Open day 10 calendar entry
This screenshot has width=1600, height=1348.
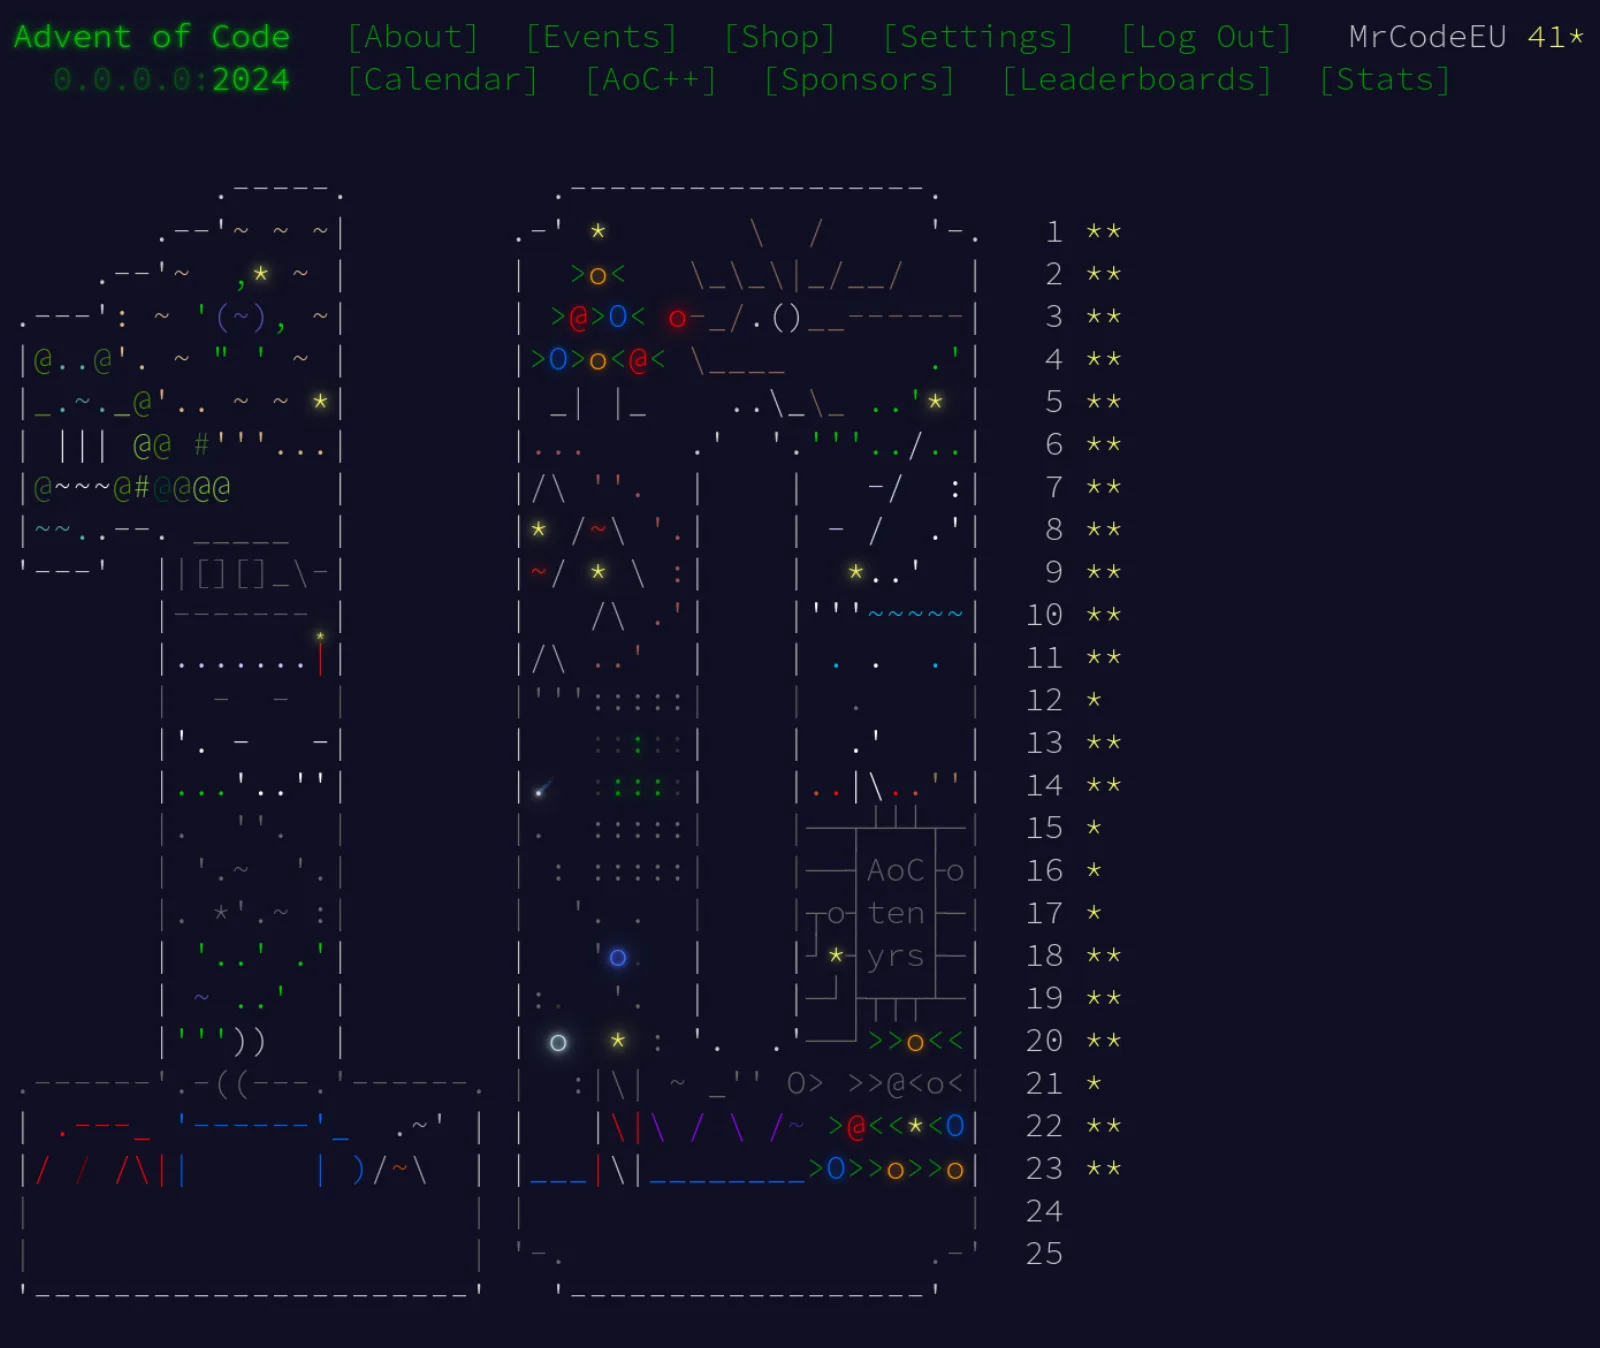coord(1074,615)
